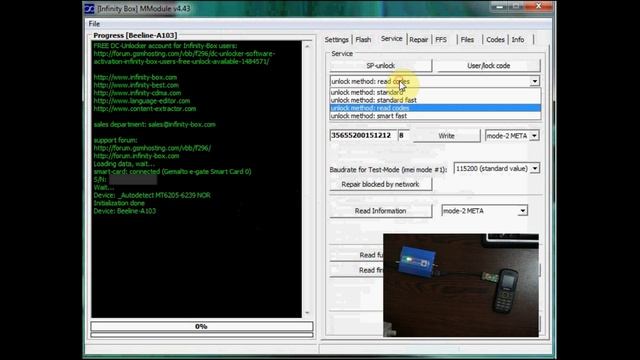Click the Write button
The image size is (640, 360).
(447, 136)
